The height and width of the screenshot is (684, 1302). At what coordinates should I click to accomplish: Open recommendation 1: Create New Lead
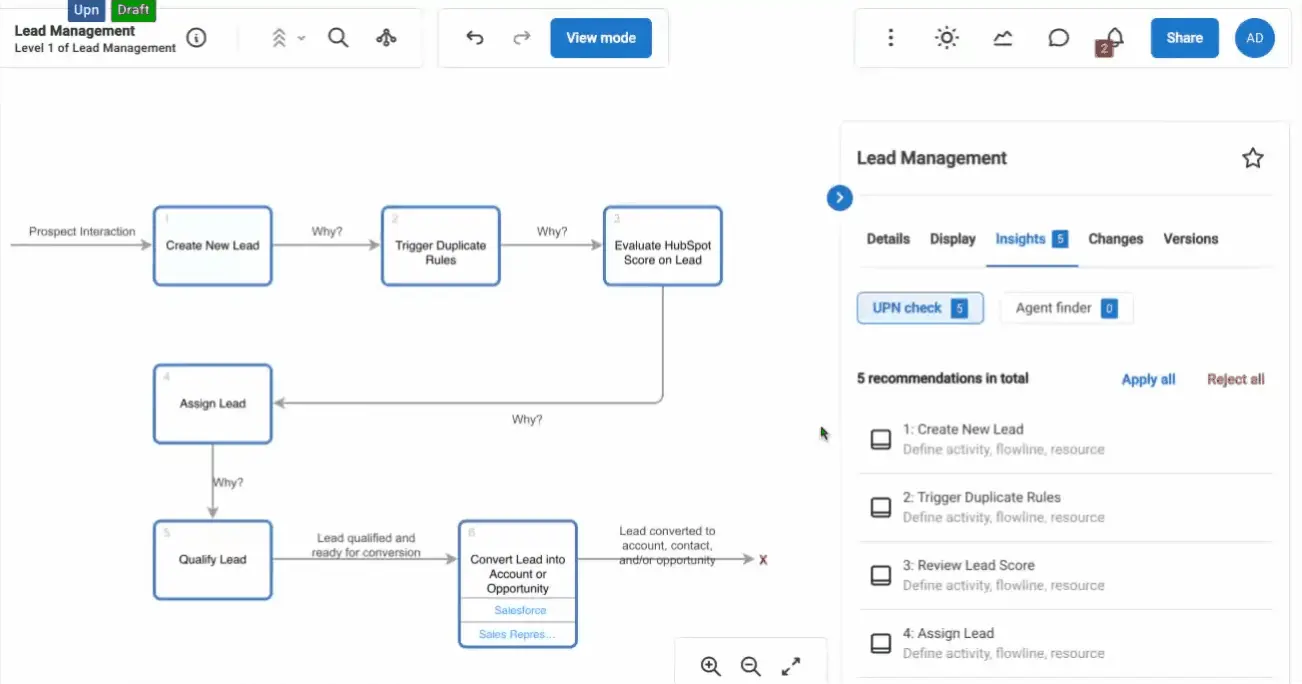[1066, 439]
